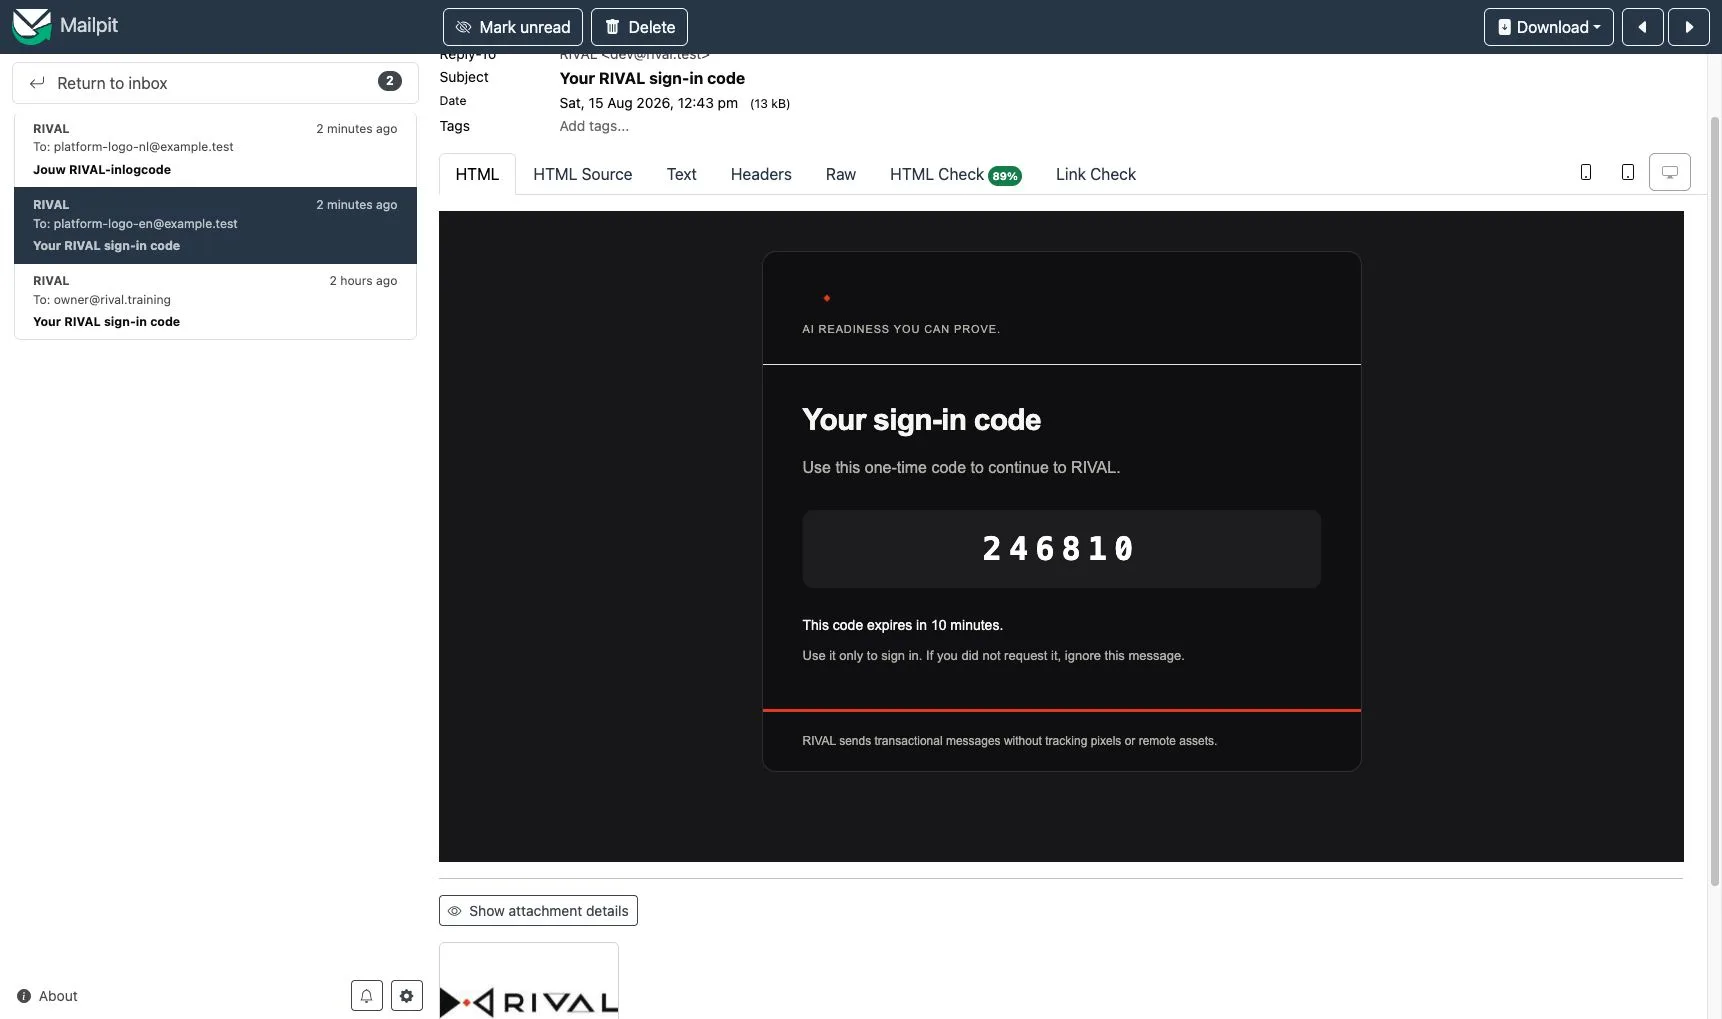Open the owner@rival.training message
This screenshot has height=1019, width=1722.
[x=215, y=301]
